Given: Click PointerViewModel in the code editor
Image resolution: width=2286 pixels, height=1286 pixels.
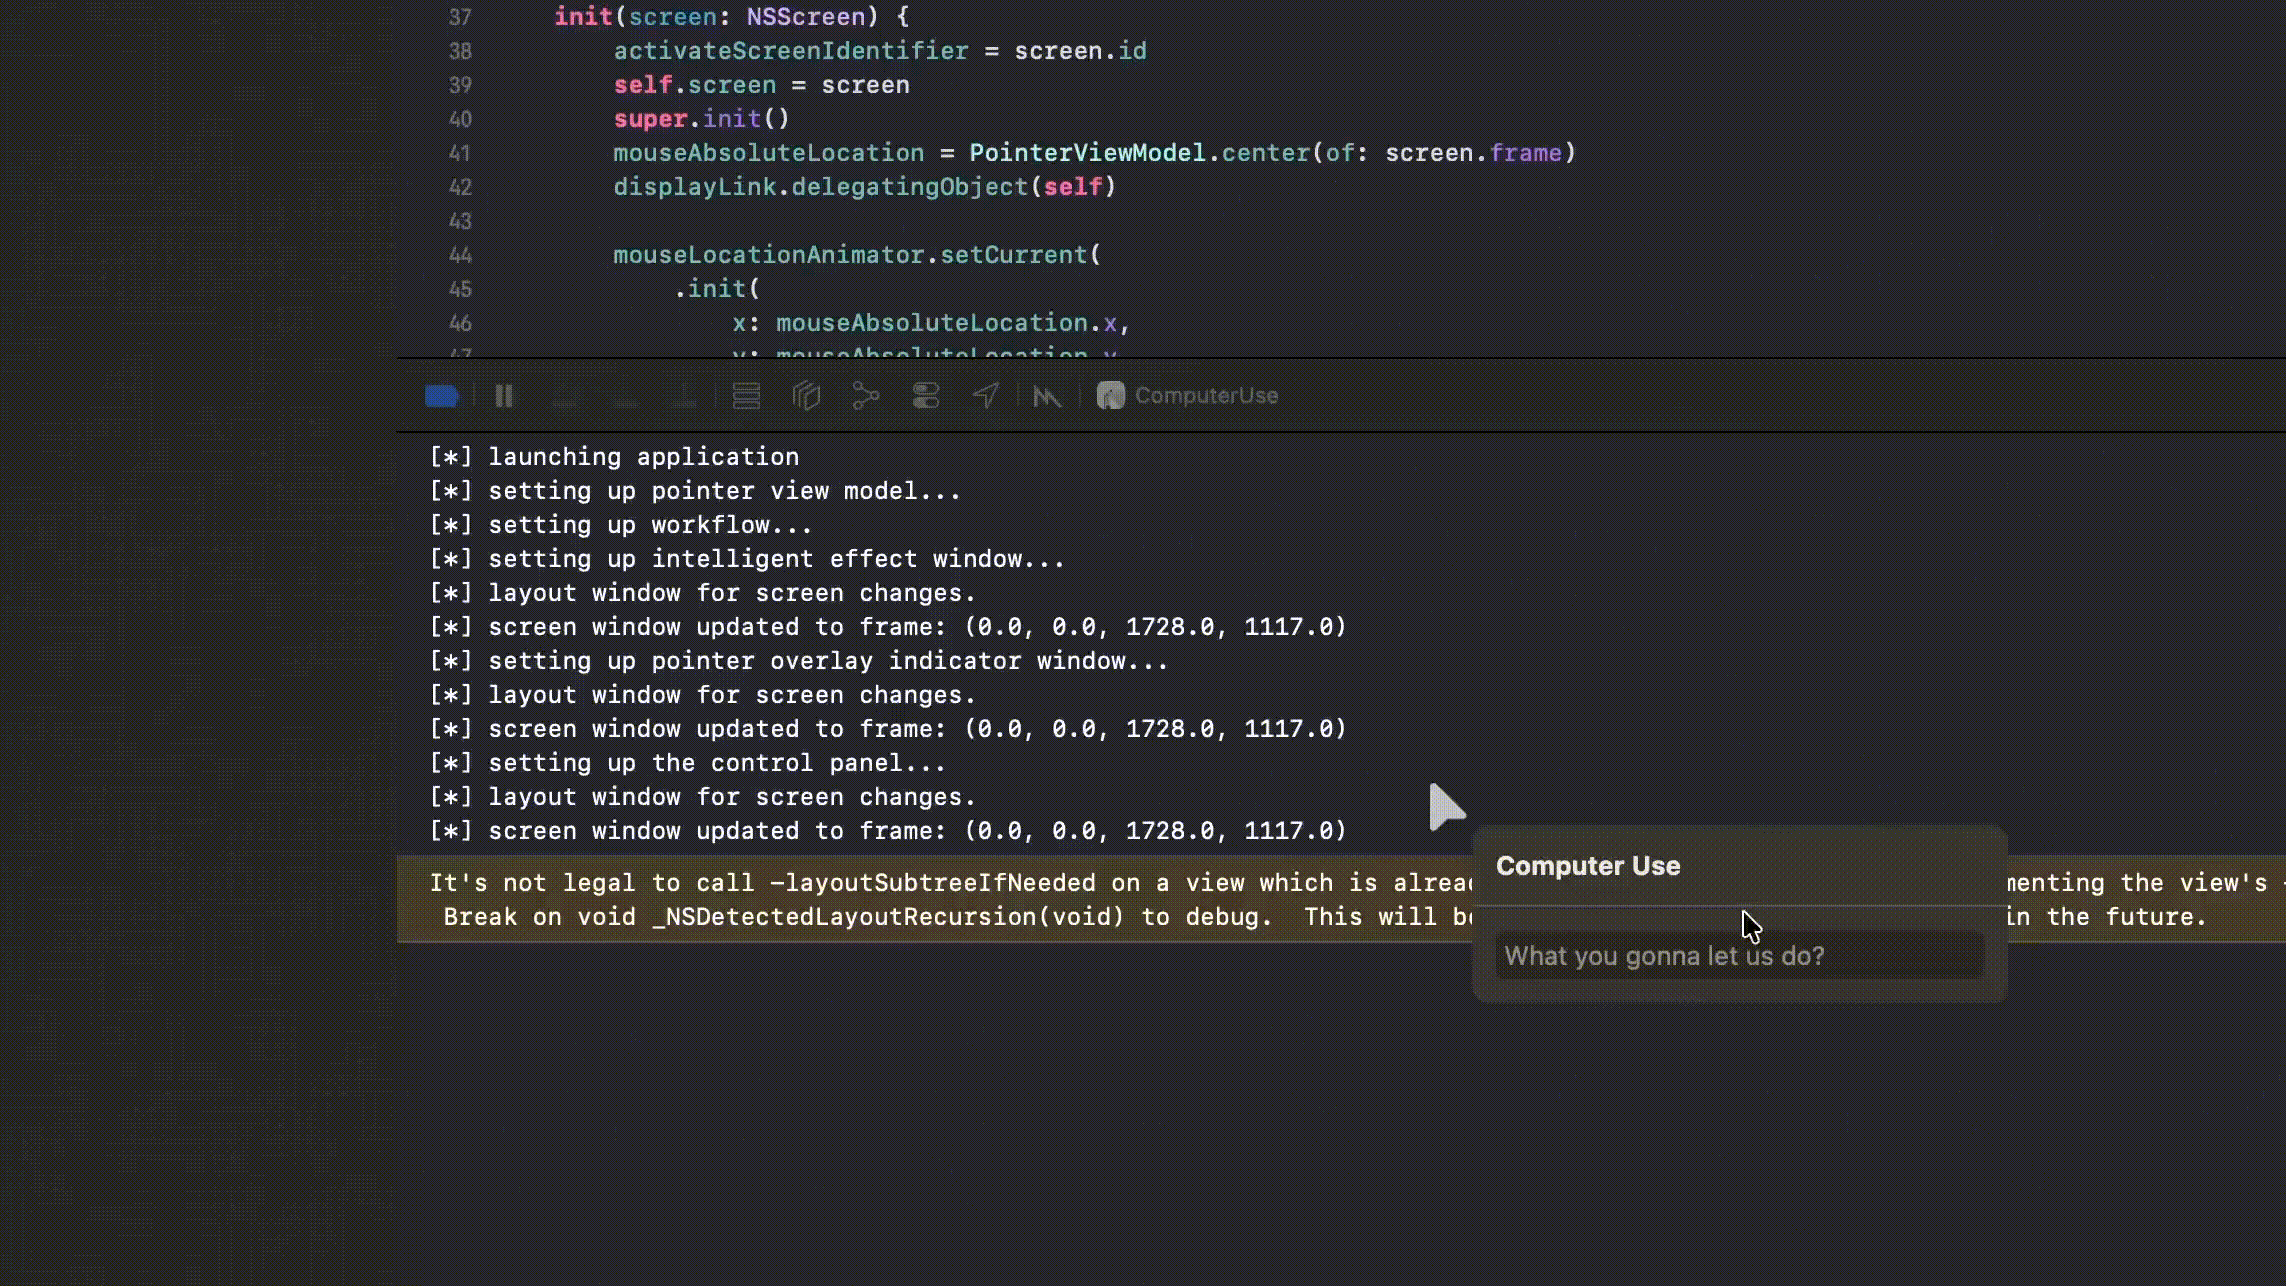Looking at the screenshot, I should [1086, 153].
